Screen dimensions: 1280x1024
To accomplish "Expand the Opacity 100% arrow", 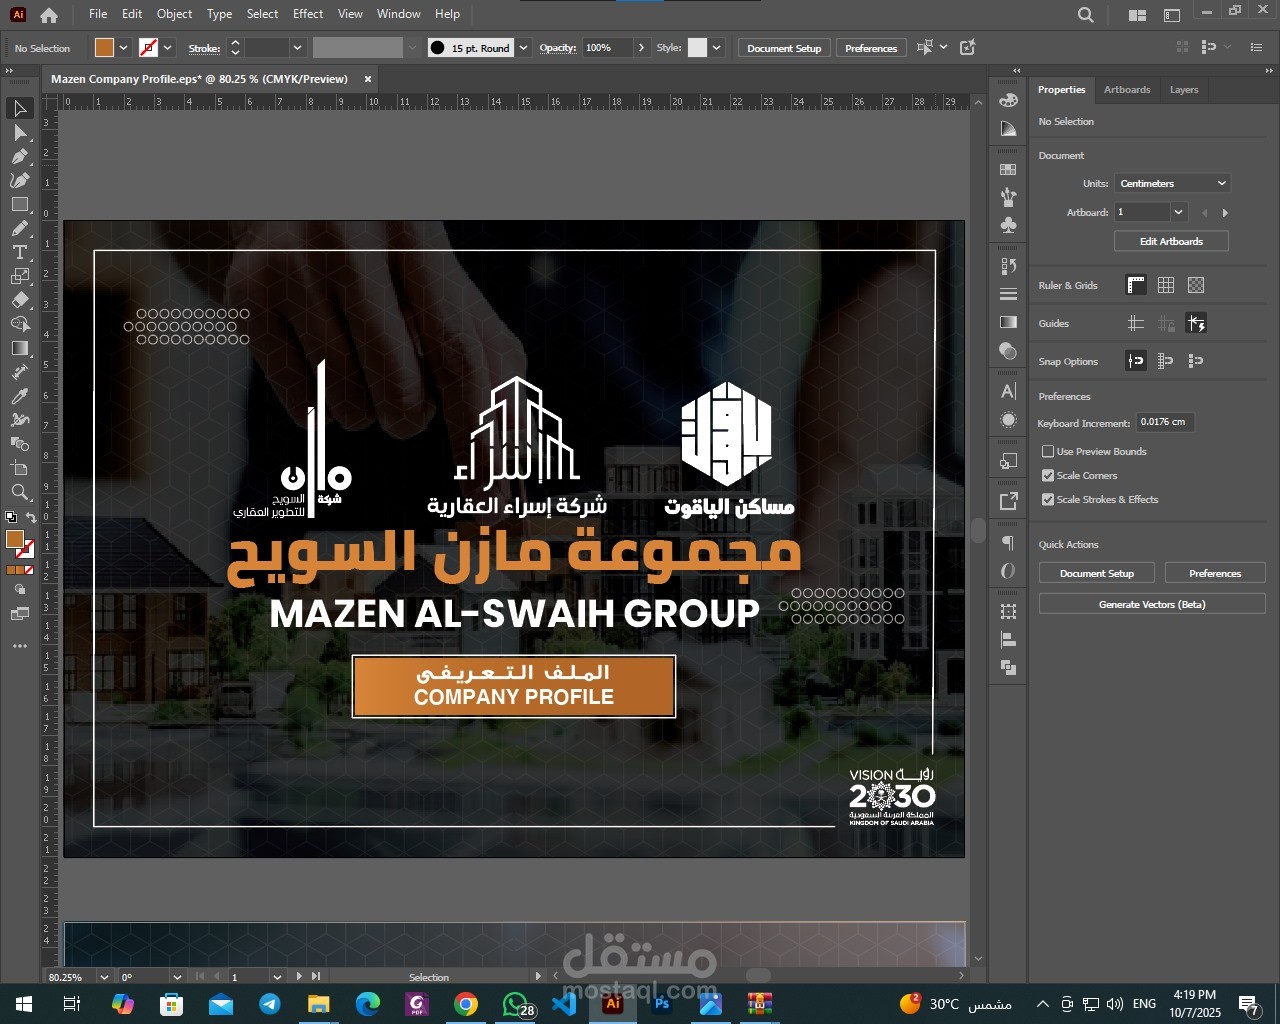I will click(642, 47).
